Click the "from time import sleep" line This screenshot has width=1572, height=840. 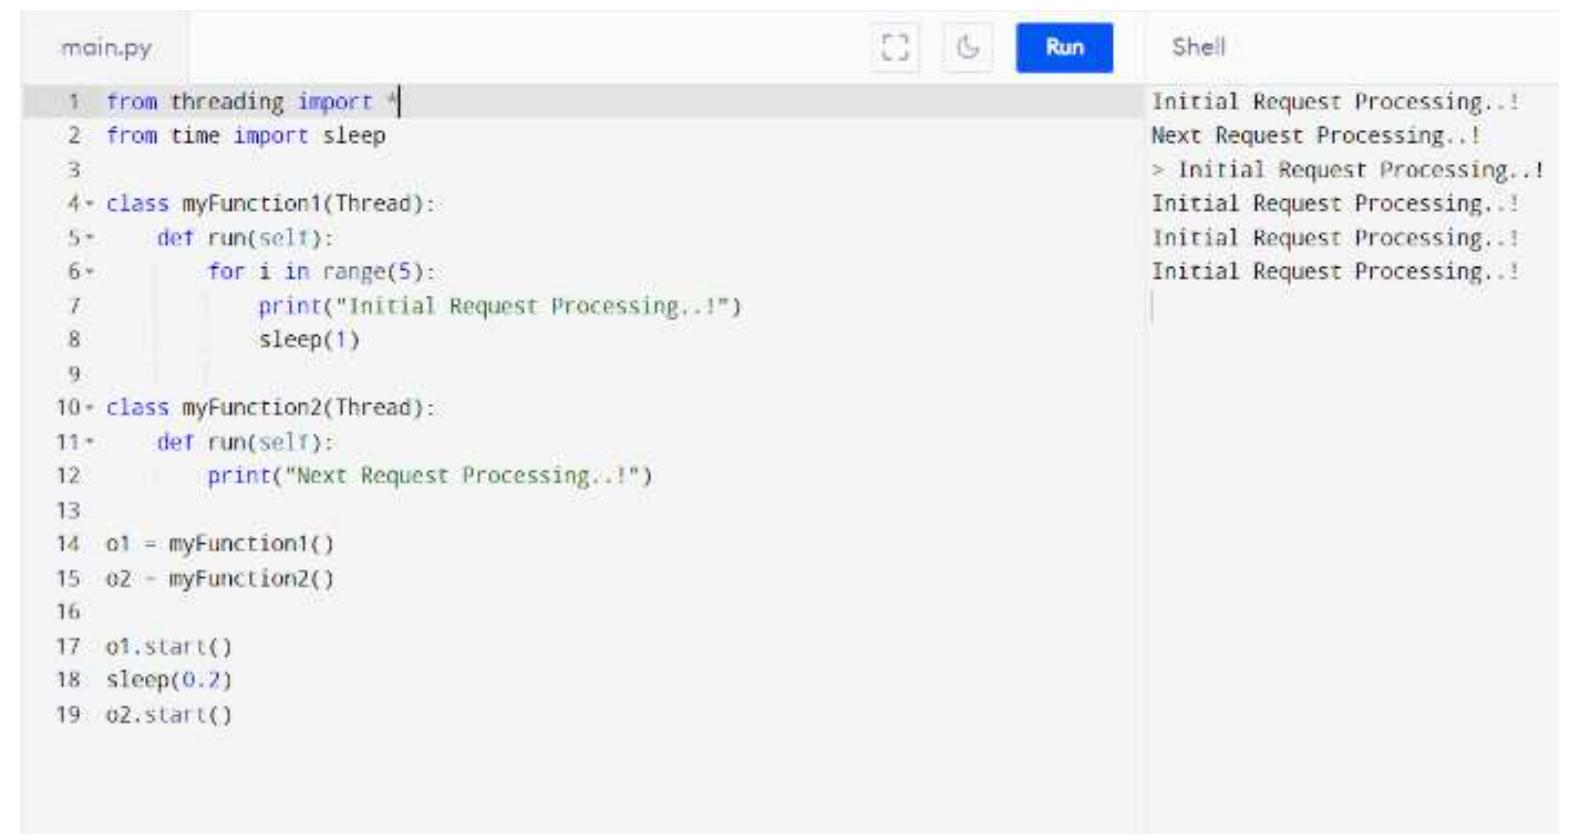tap(245, 136)
